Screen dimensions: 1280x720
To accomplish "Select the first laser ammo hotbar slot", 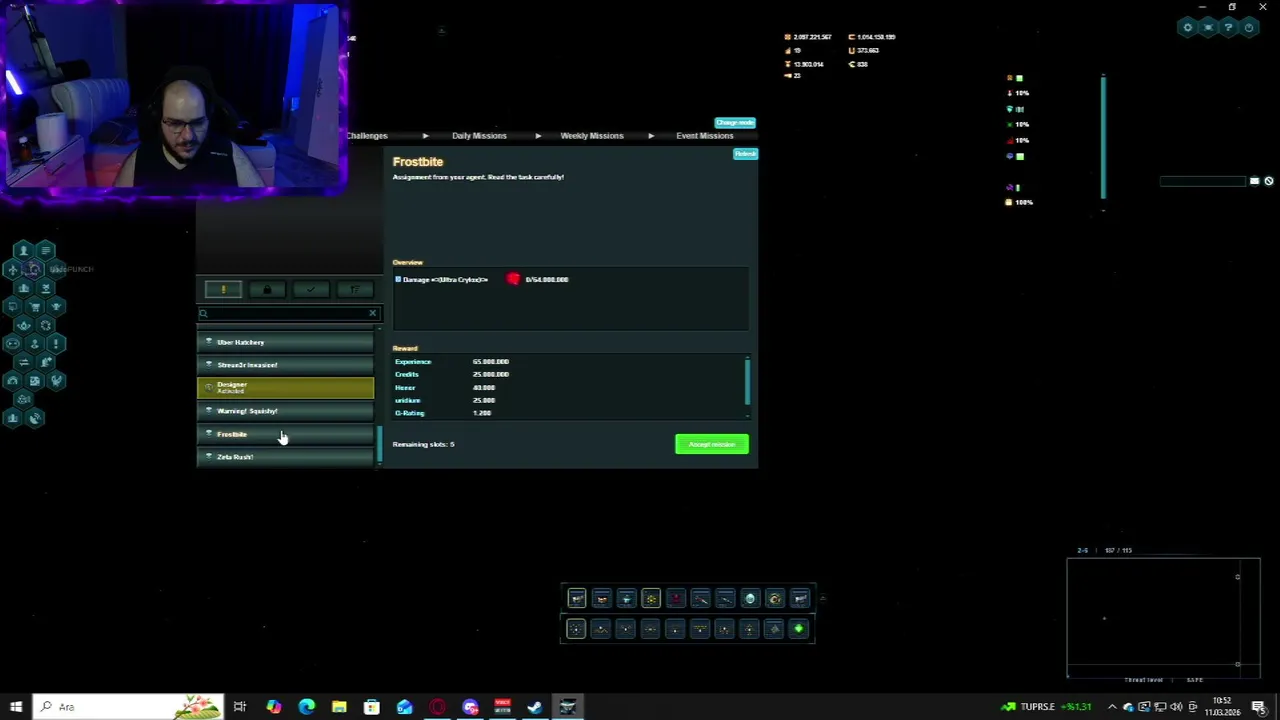I will point(577,598).
